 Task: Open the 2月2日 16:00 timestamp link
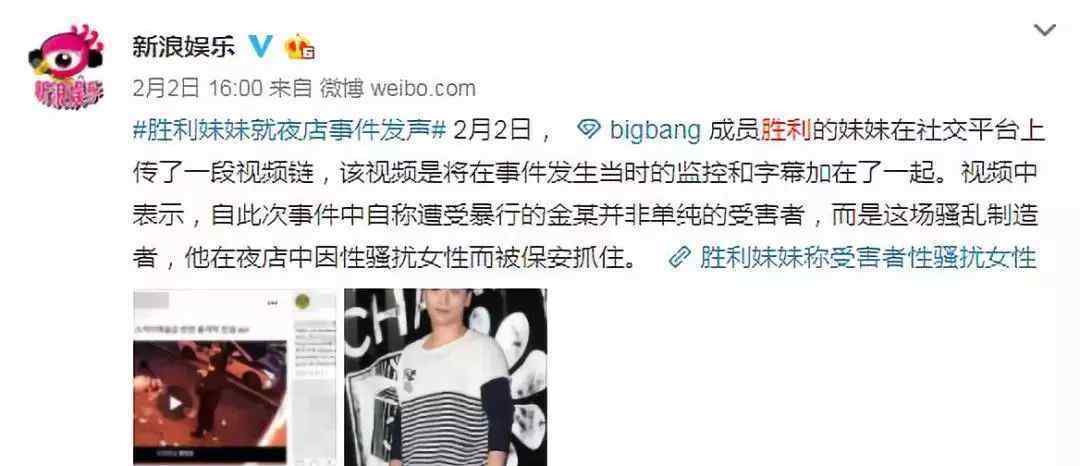[198, 88]
